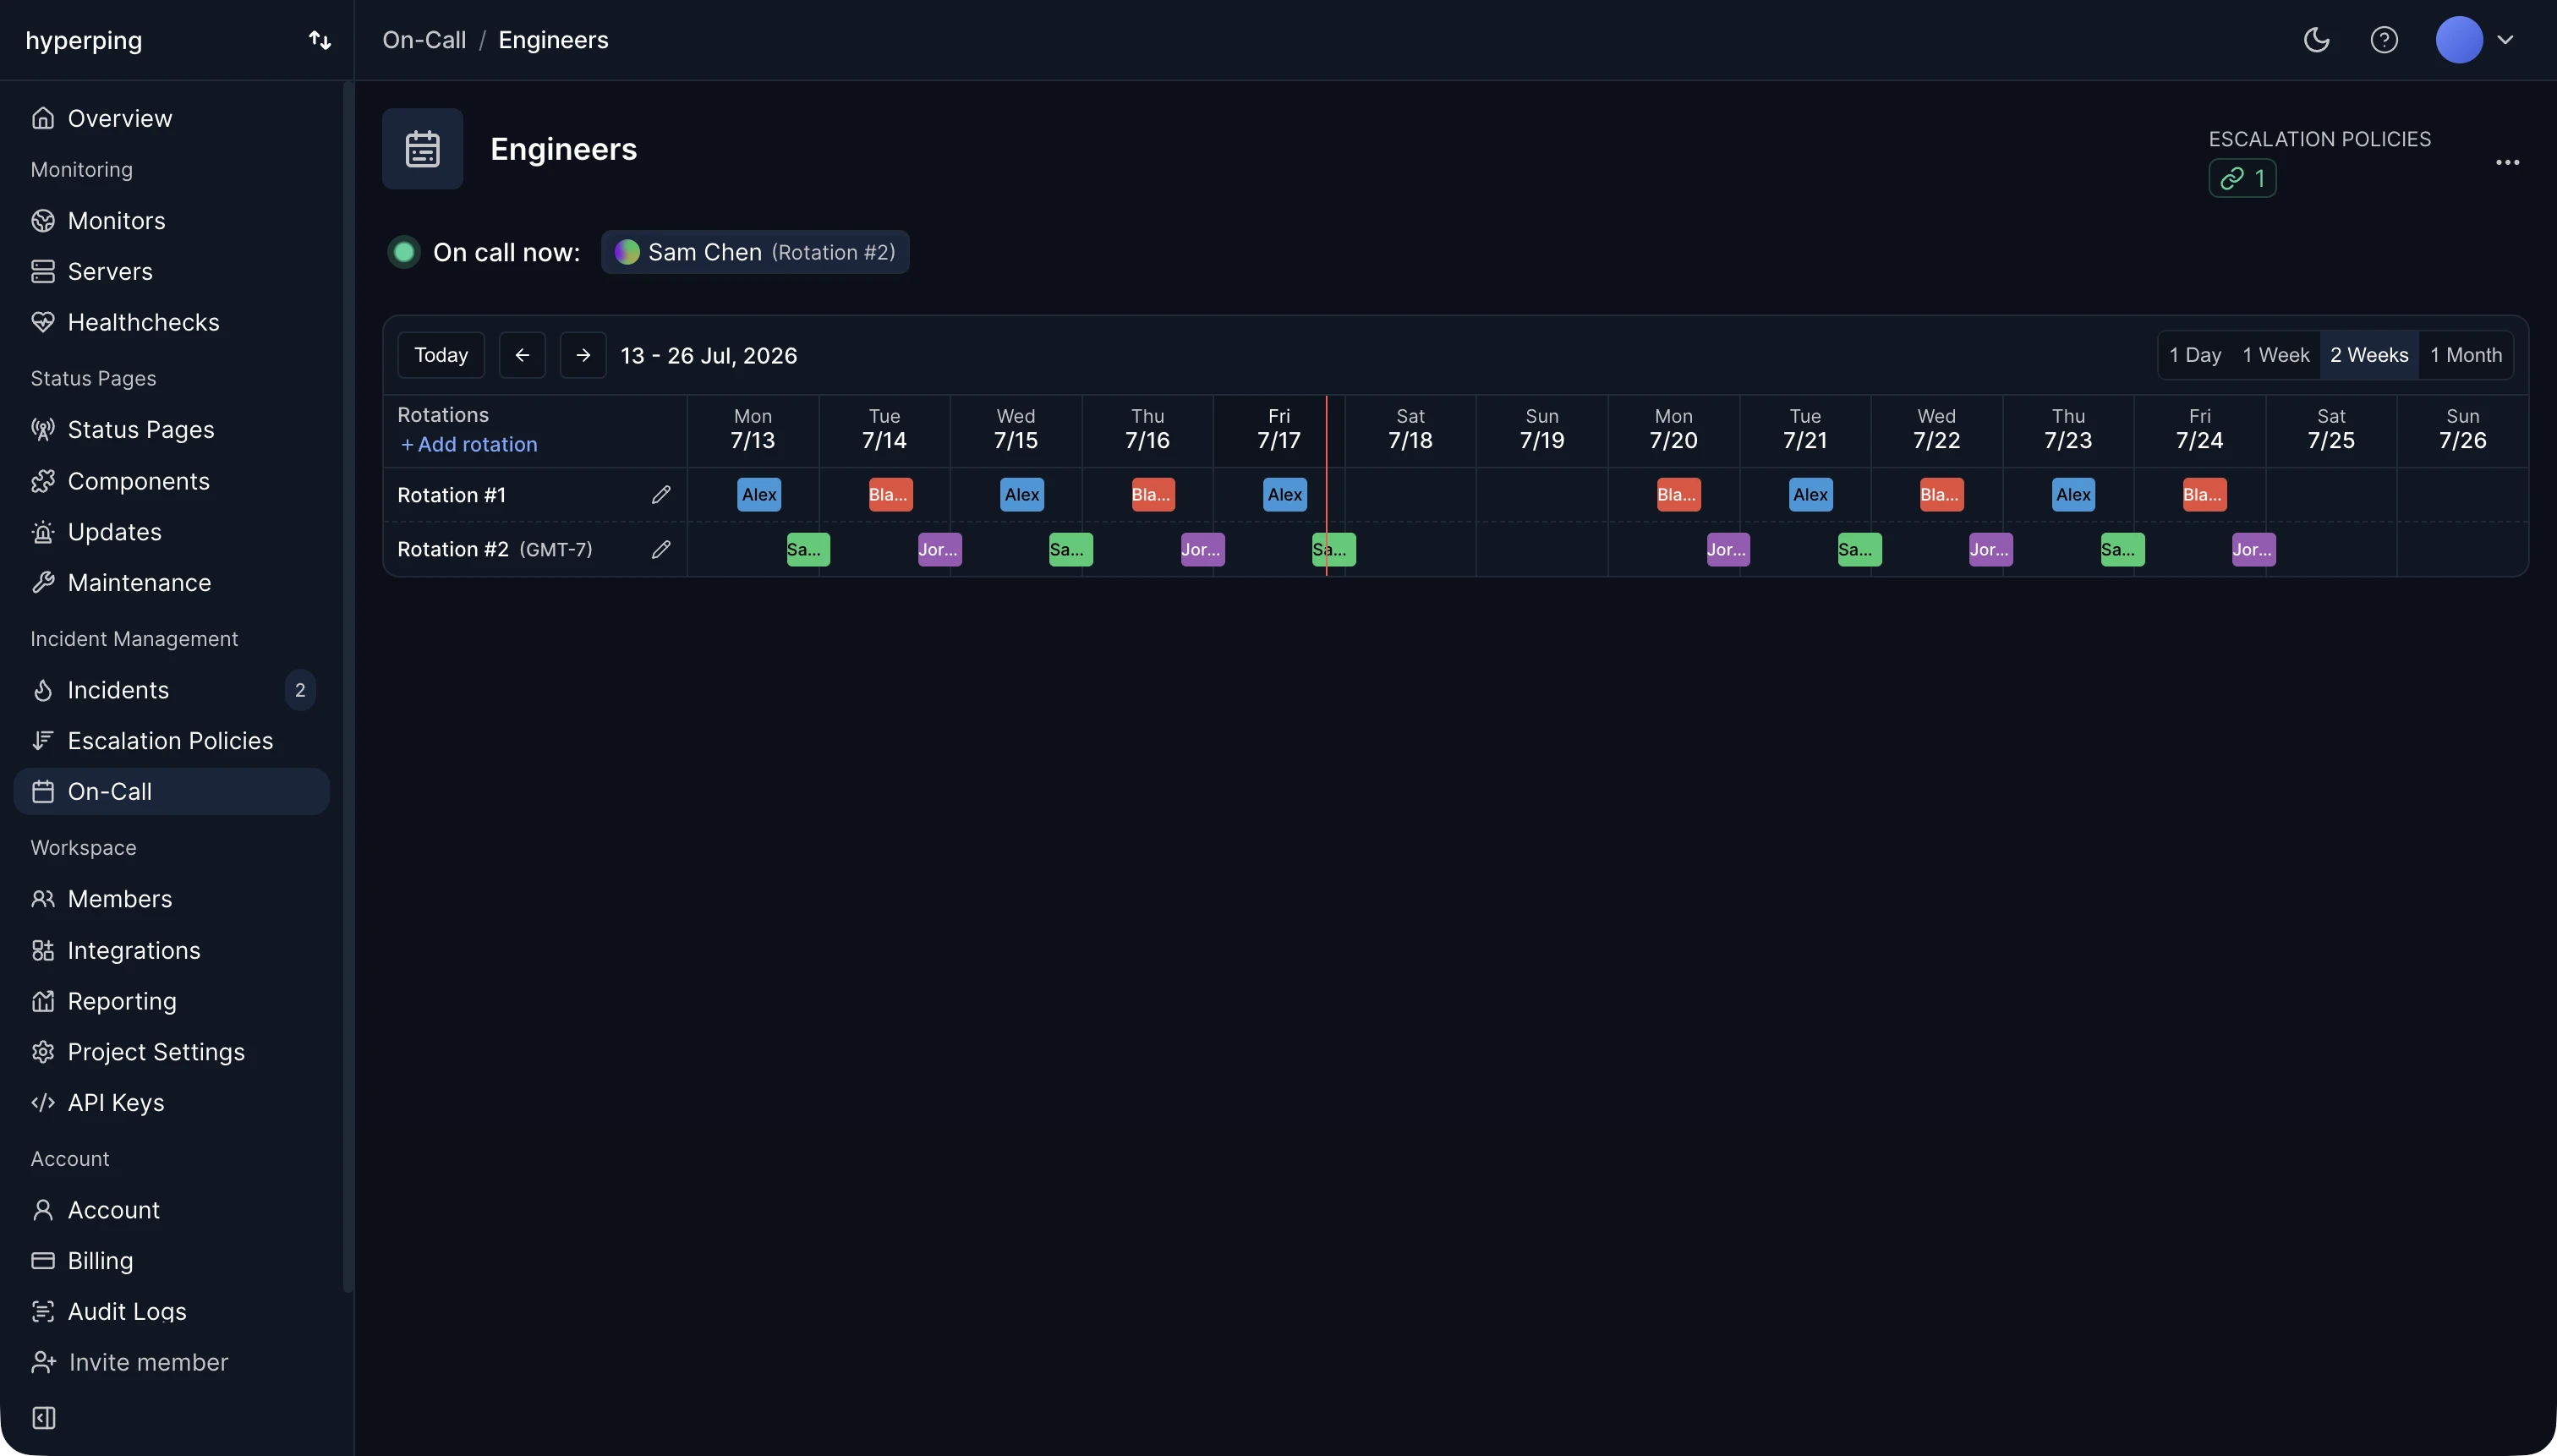This screenshot has width=2557, height=1456.
Task: Switch calendar view to 1 Week
Action: pyautogui.click(x=2275, y=355)
